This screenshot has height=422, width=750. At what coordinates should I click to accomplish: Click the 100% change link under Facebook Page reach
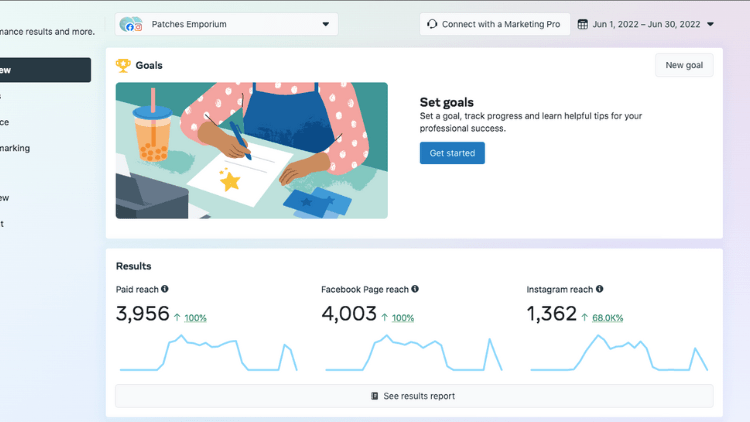point(403,318)
